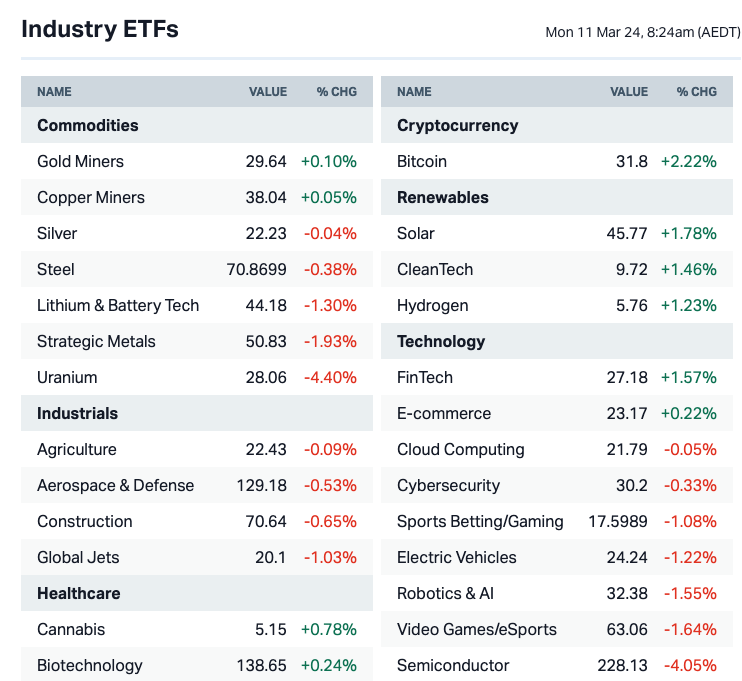Click the Industry ETFs page title
The image size is (742, 681).
click(100, 29)
